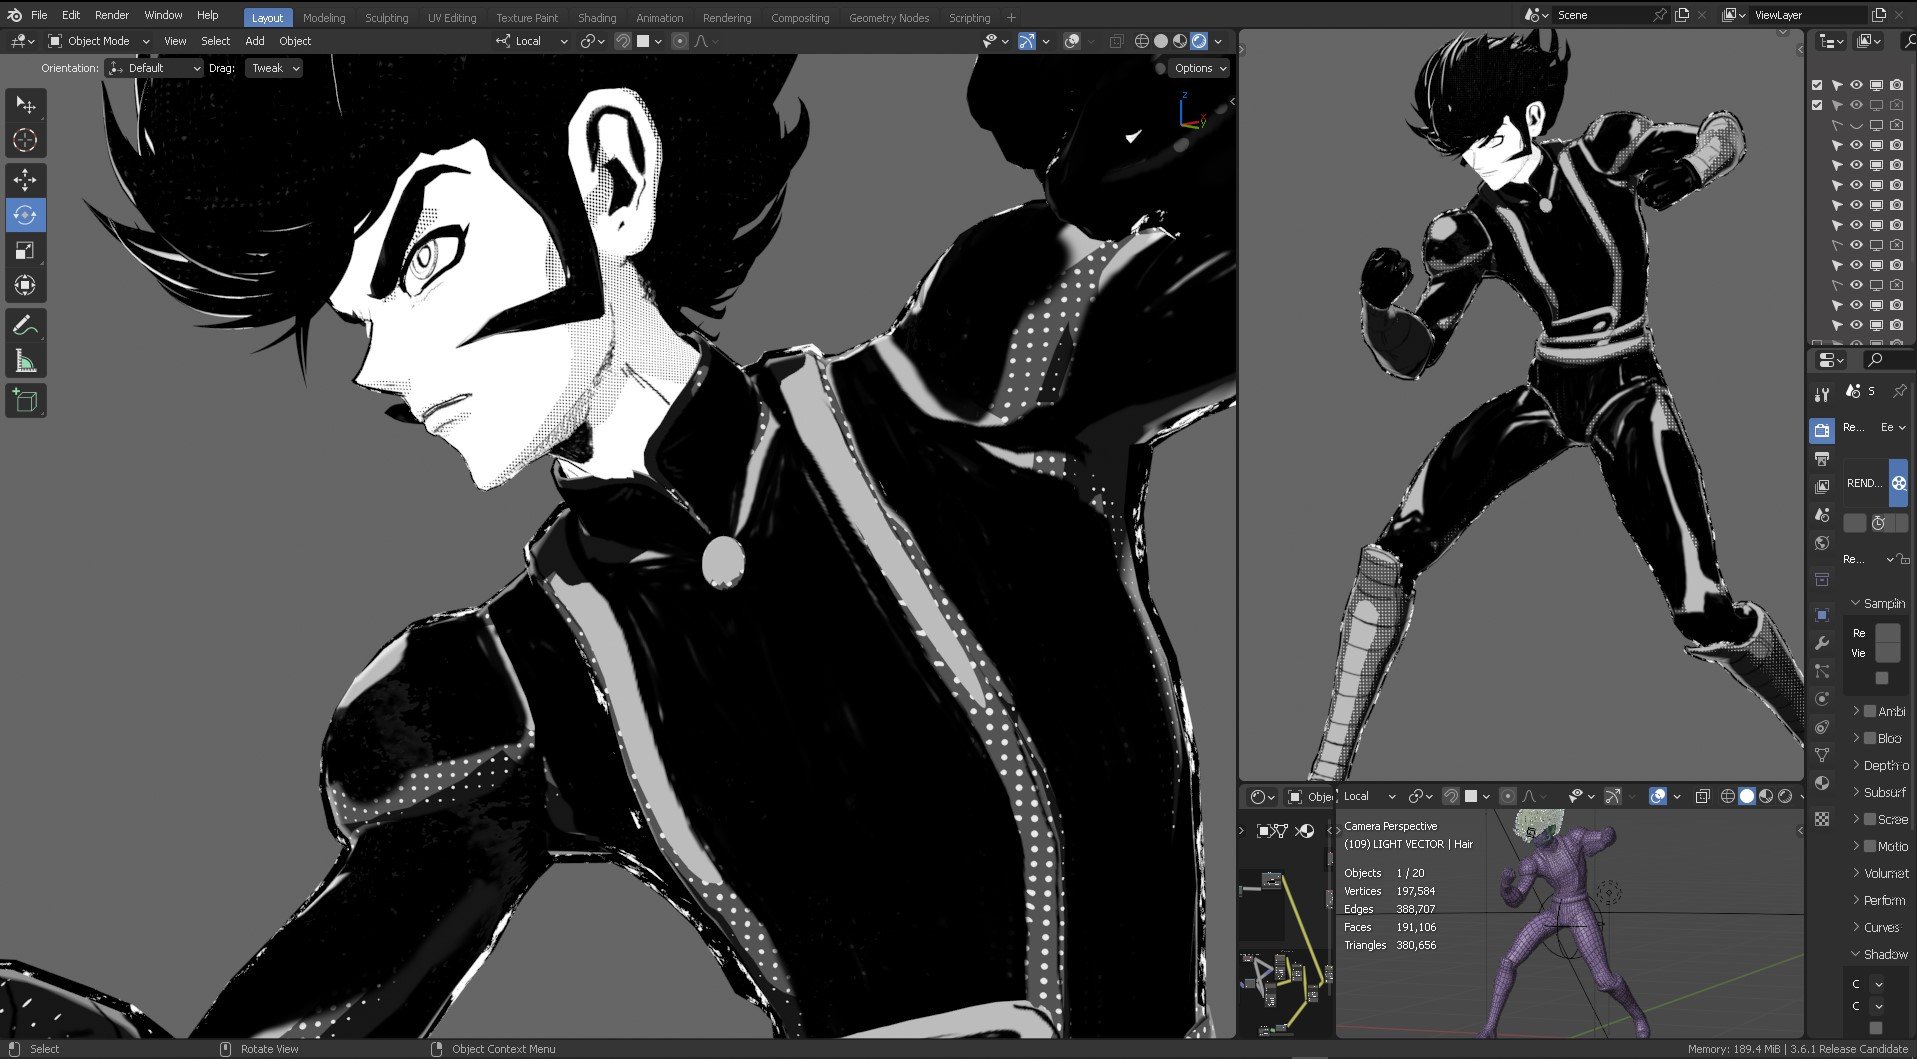Screen dimensions: 1917x1059
Task: Switch main viewport to wireframe shading
Action: [x=1141, y=41]
